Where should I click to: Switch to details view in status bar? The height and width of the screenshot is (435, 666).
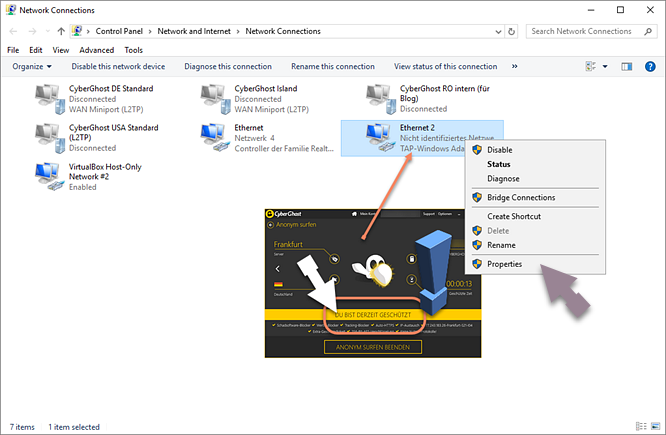click(x=641, y=426)
